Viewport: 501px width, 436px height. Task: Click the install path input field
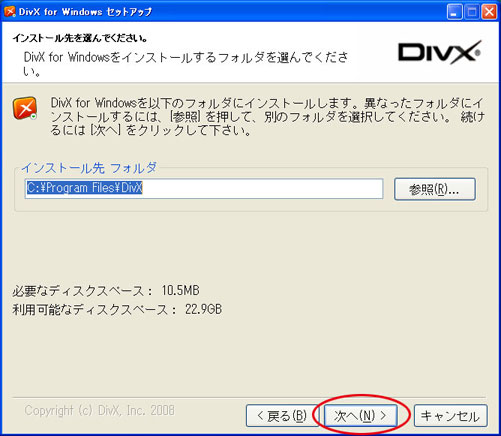(204, 188)
